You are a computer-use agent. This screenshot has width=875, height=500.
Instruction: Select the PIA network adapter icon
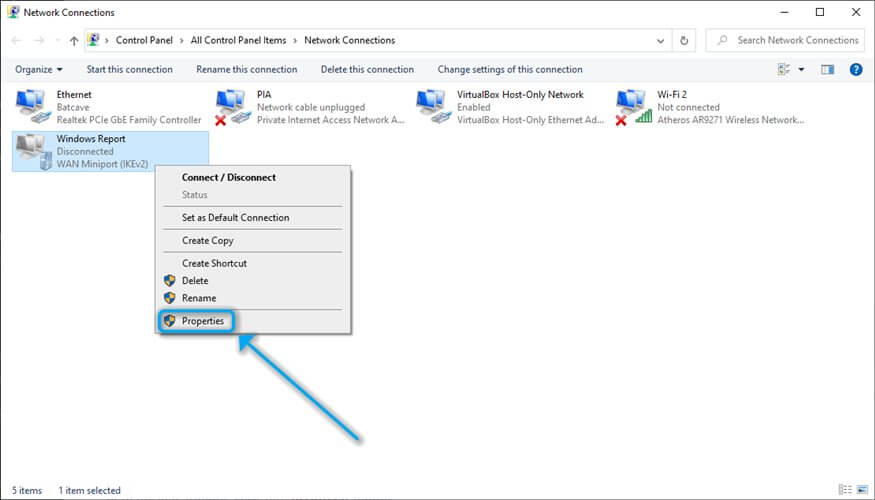(x=232, y=107)
